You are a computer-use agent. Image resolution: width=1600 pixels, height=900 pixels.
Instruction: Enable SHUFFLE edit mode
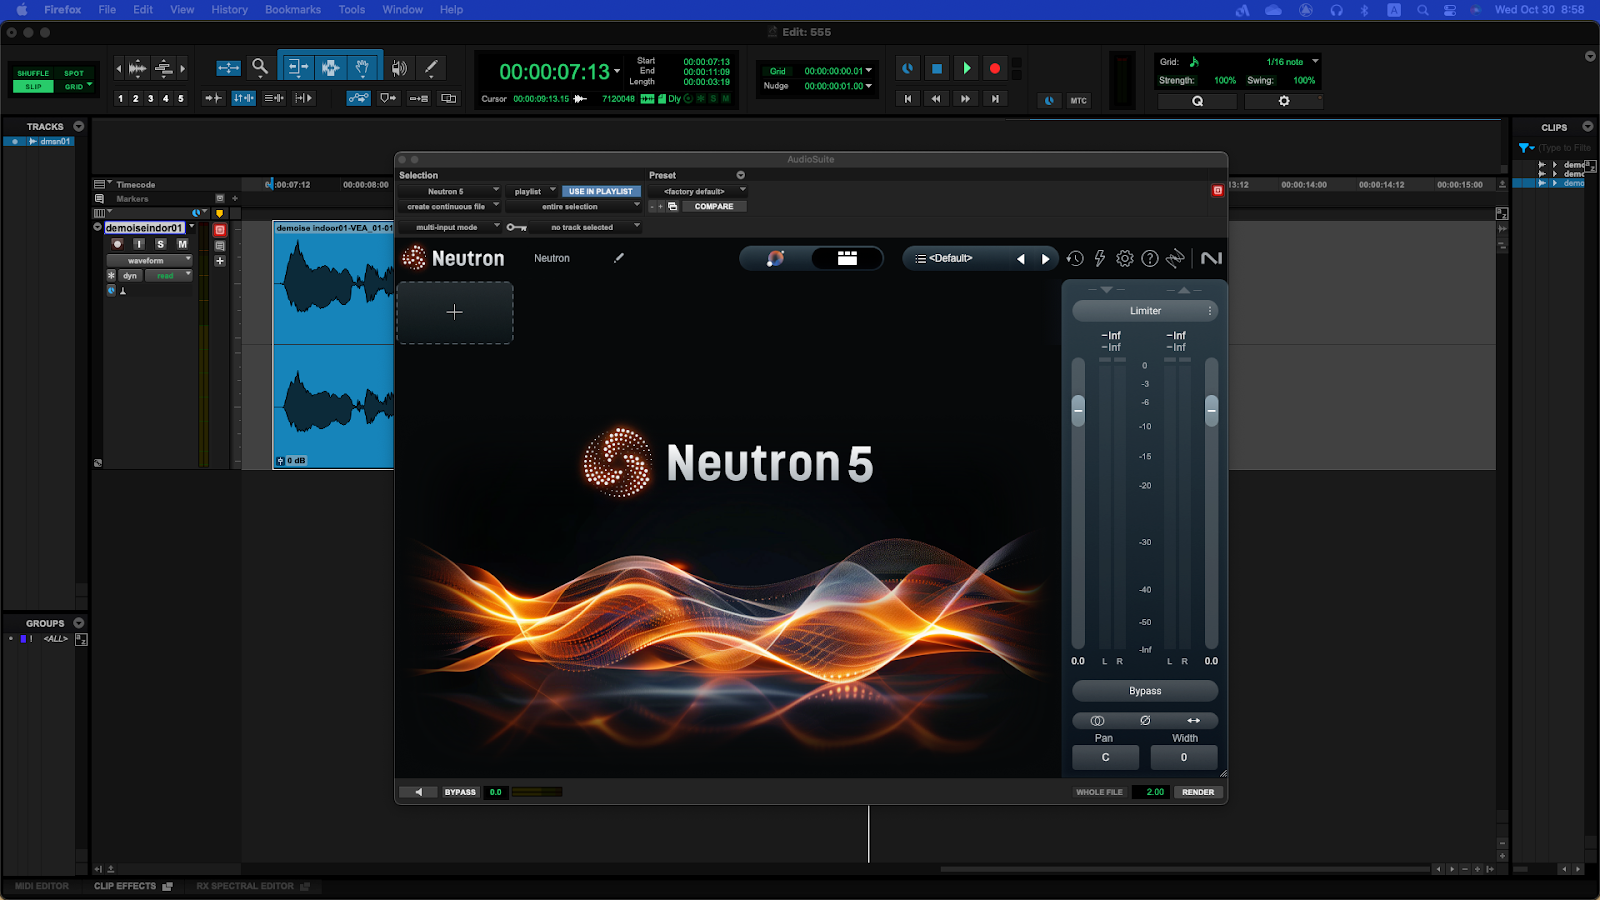pyautogui.click(x=33, y=73)
